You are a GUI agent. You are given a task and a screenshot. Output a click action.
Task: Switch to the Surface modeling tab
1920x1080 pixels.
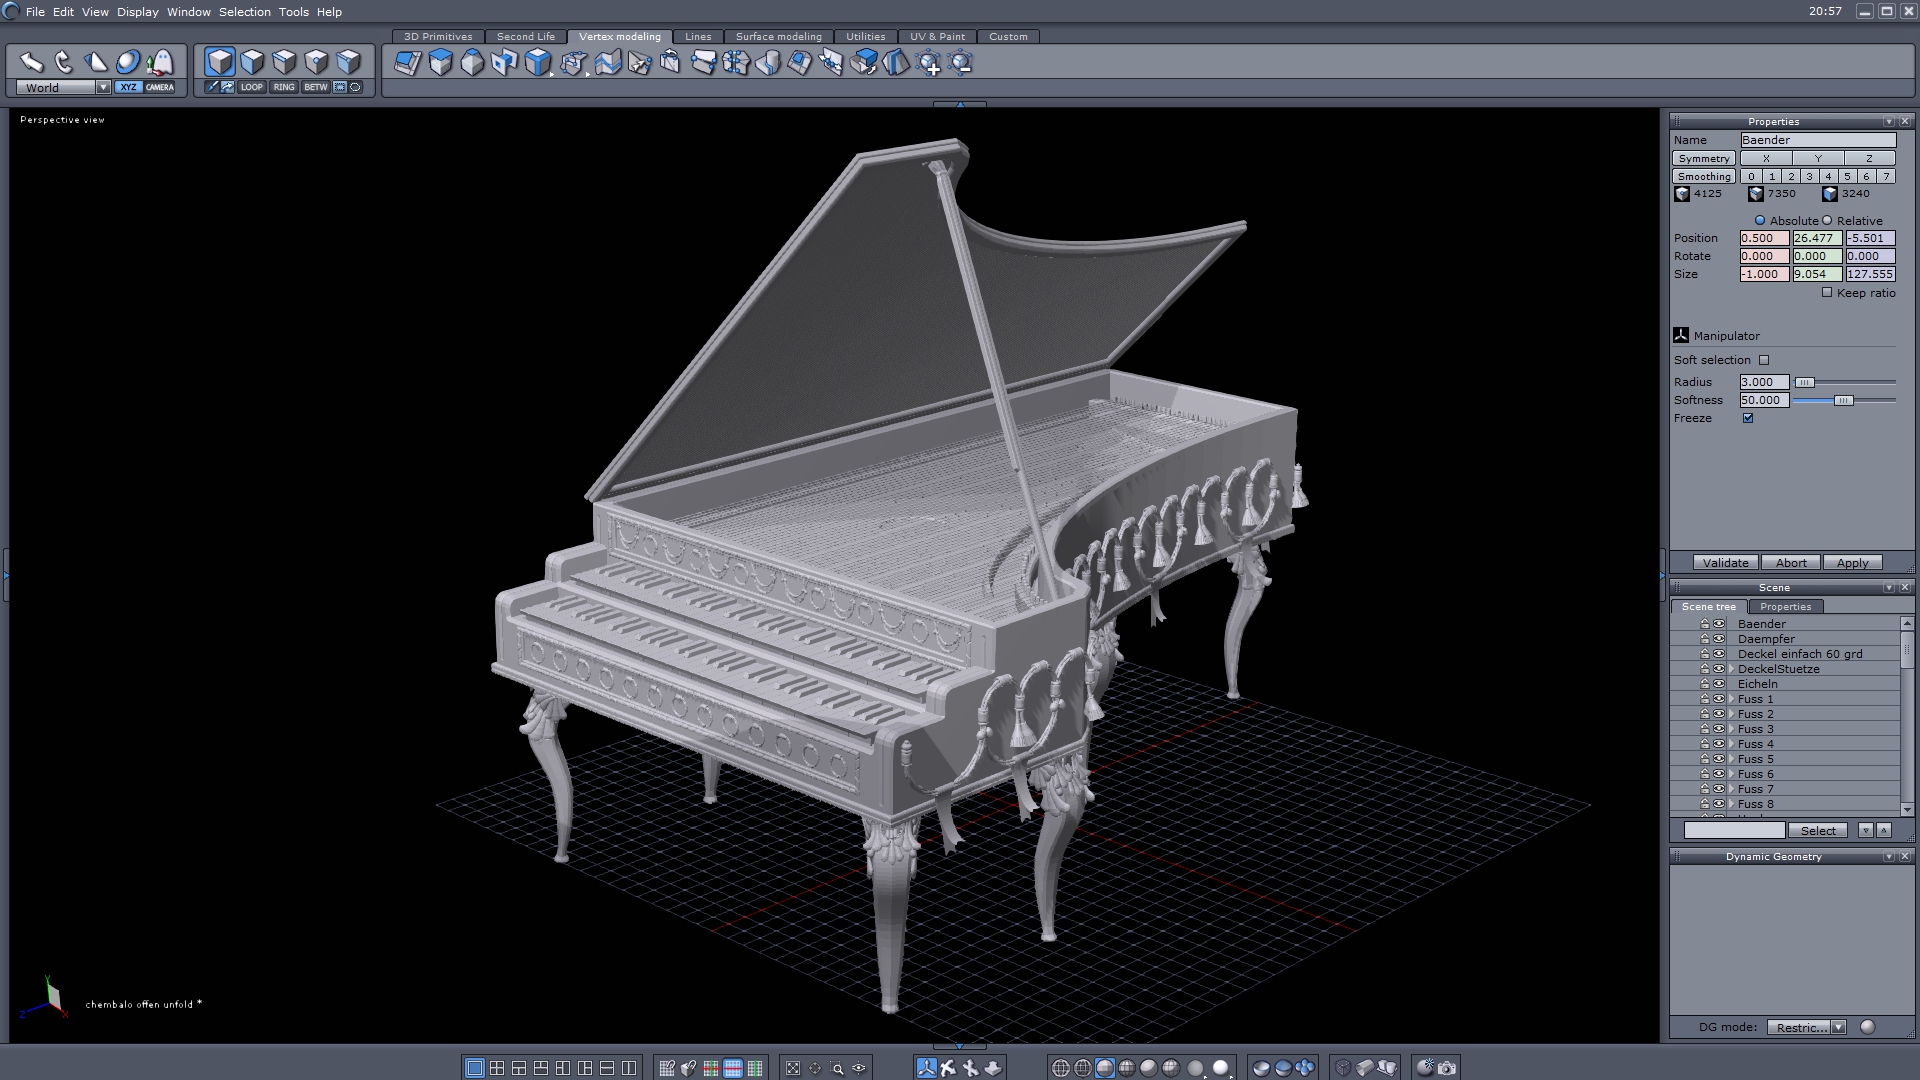coord(778,37)
